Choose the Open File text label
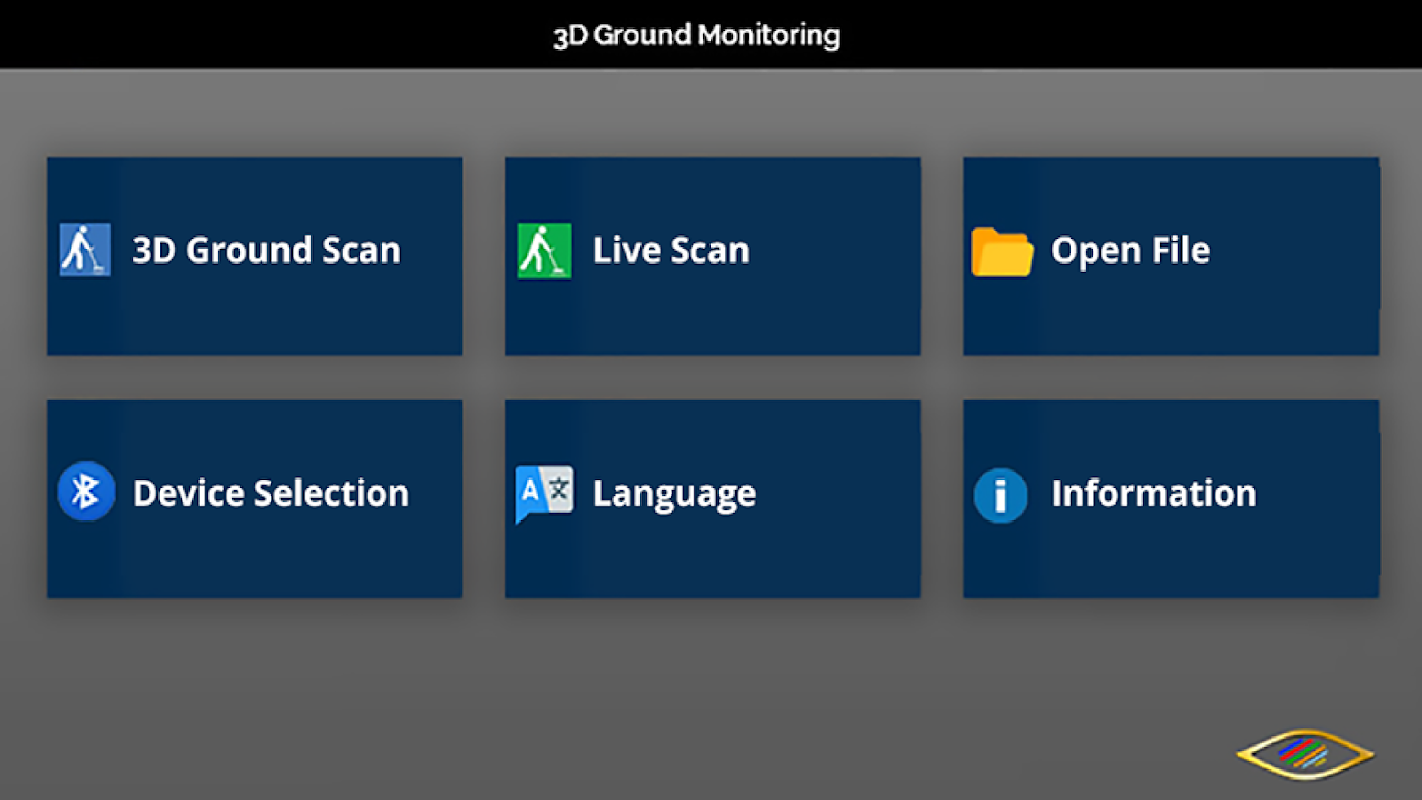Image resolution: width=1422 pixels, height=800 pixels. tap(1130, 250)
